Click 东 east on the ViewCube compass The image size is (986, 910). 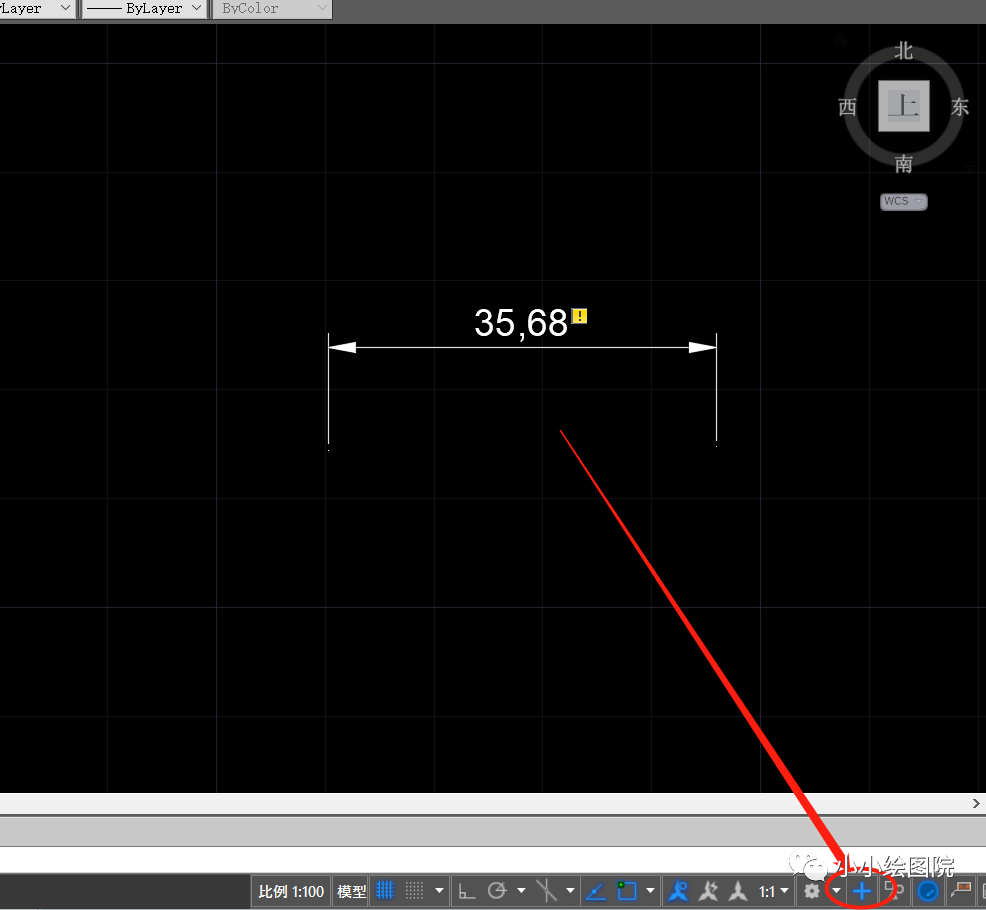960,107
